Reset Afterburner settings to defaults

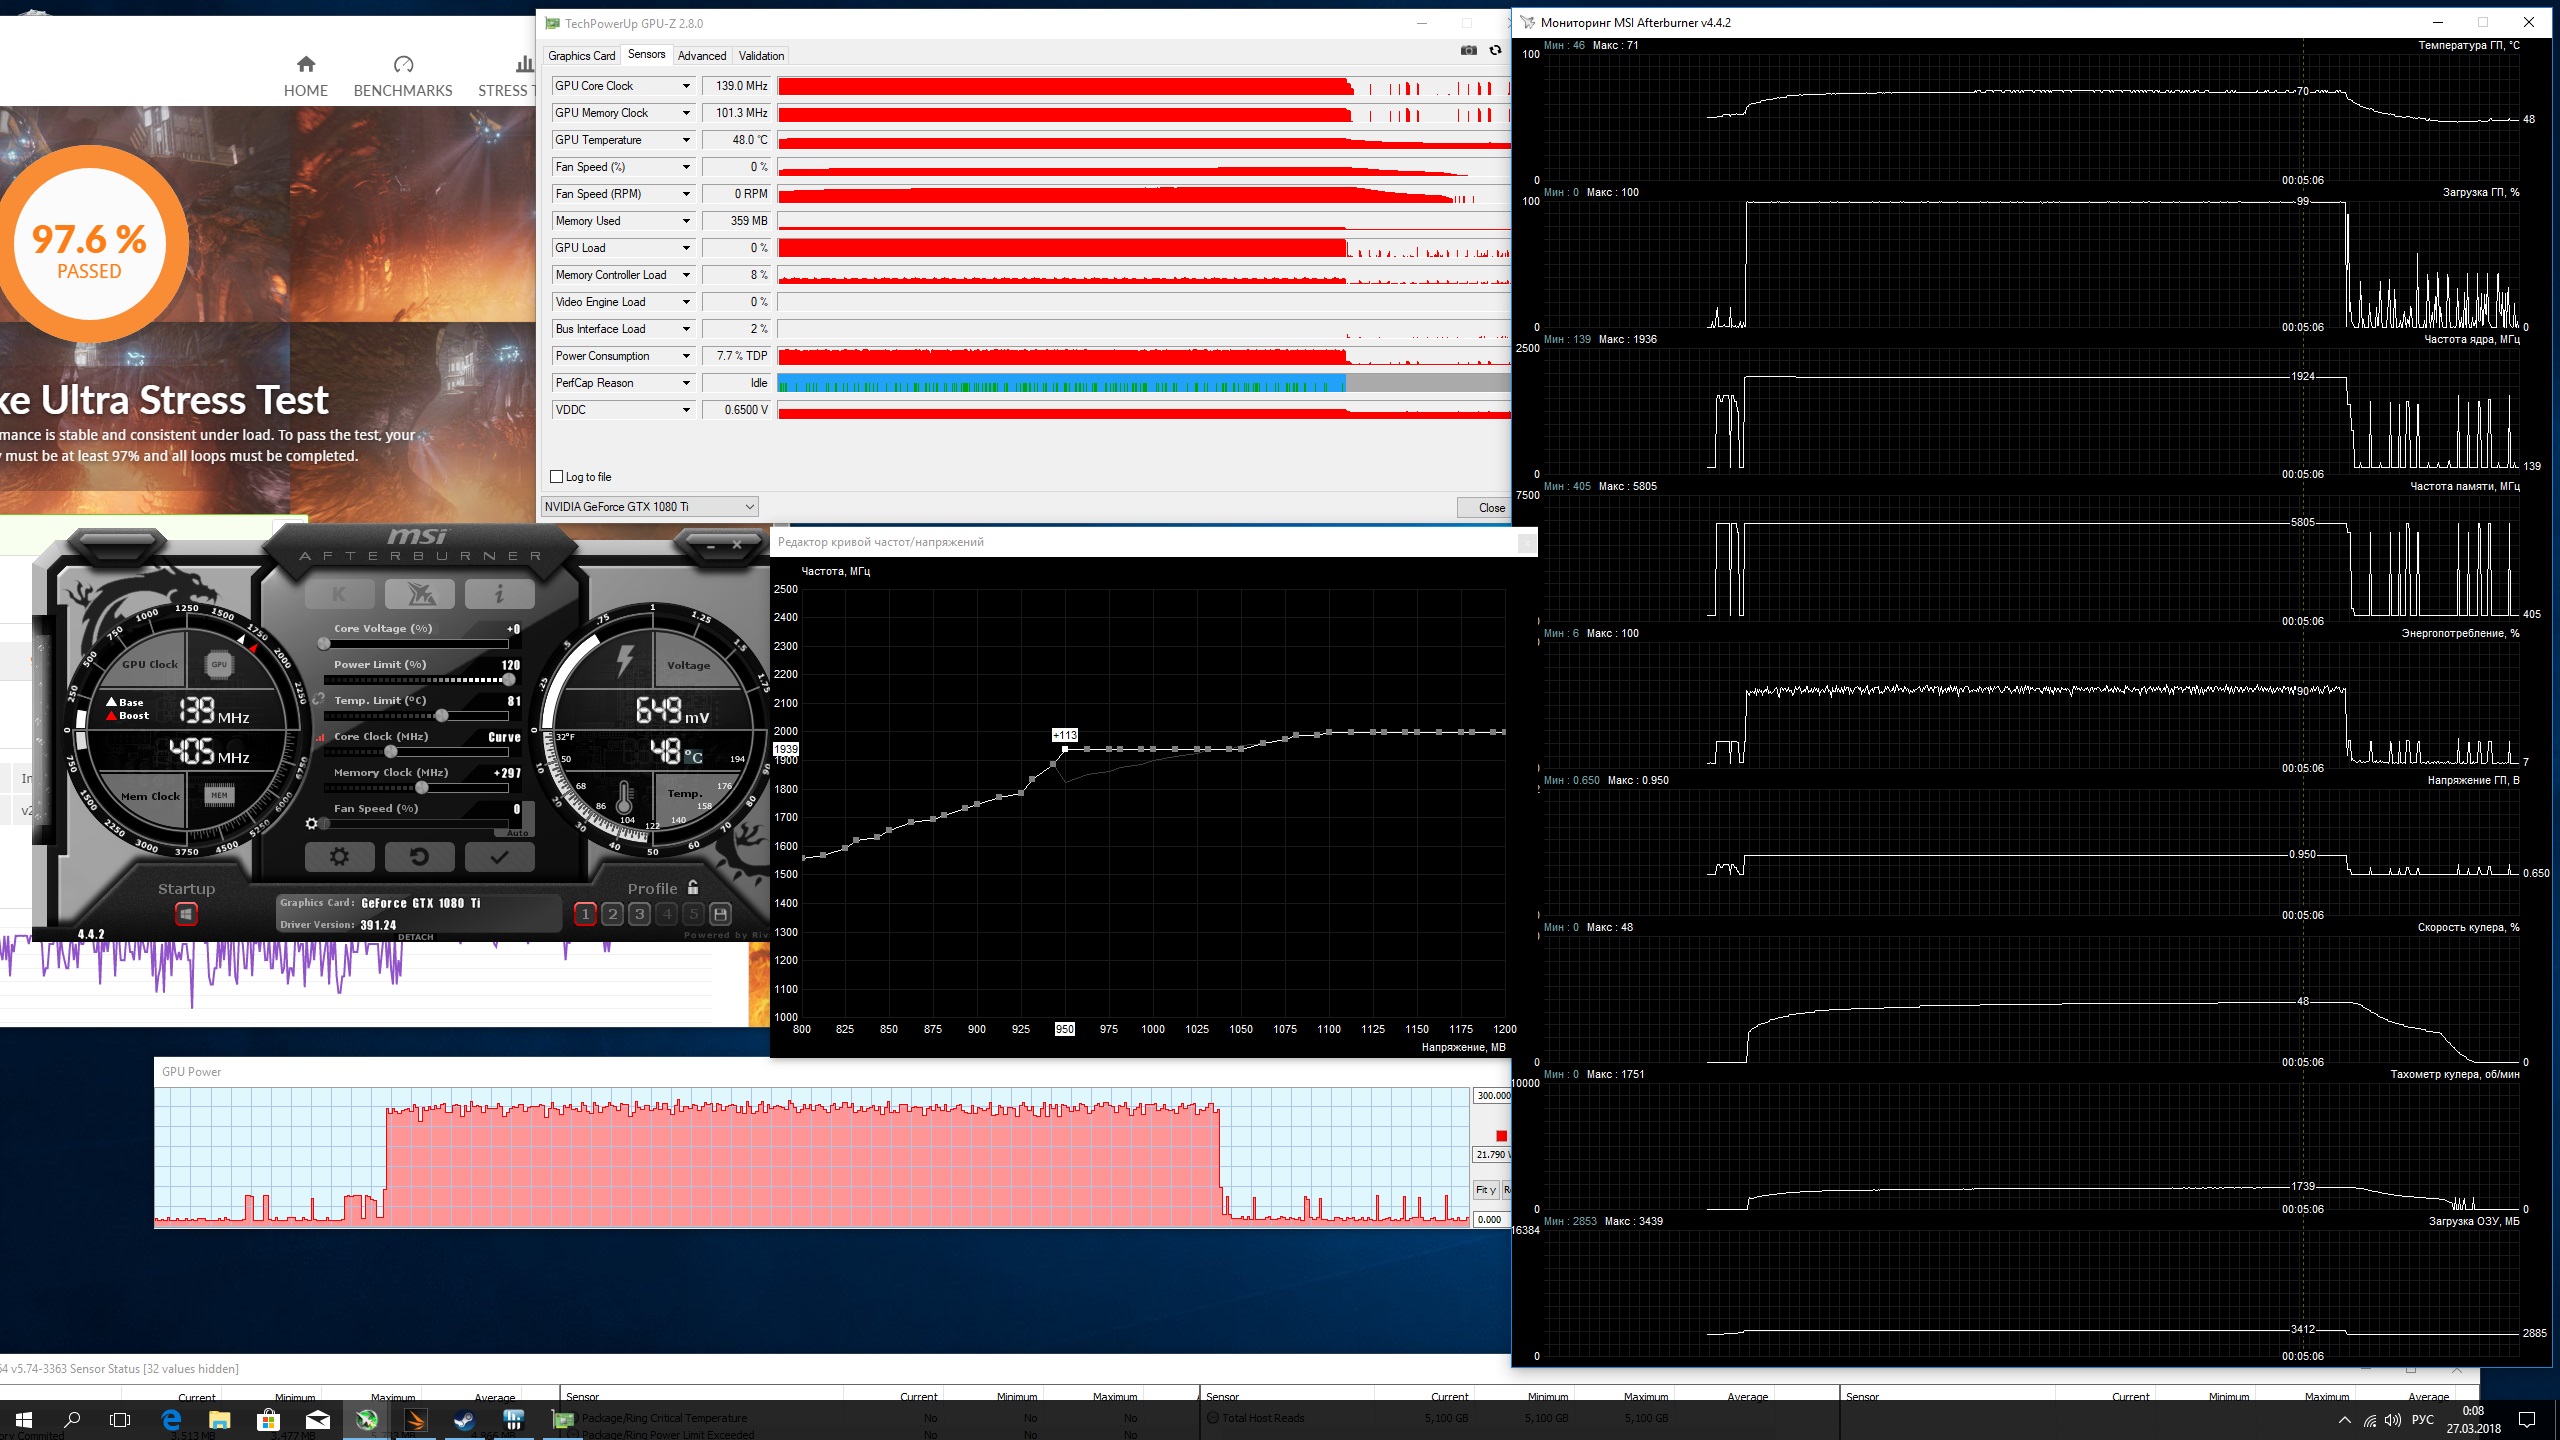click(x=419, y=857)
